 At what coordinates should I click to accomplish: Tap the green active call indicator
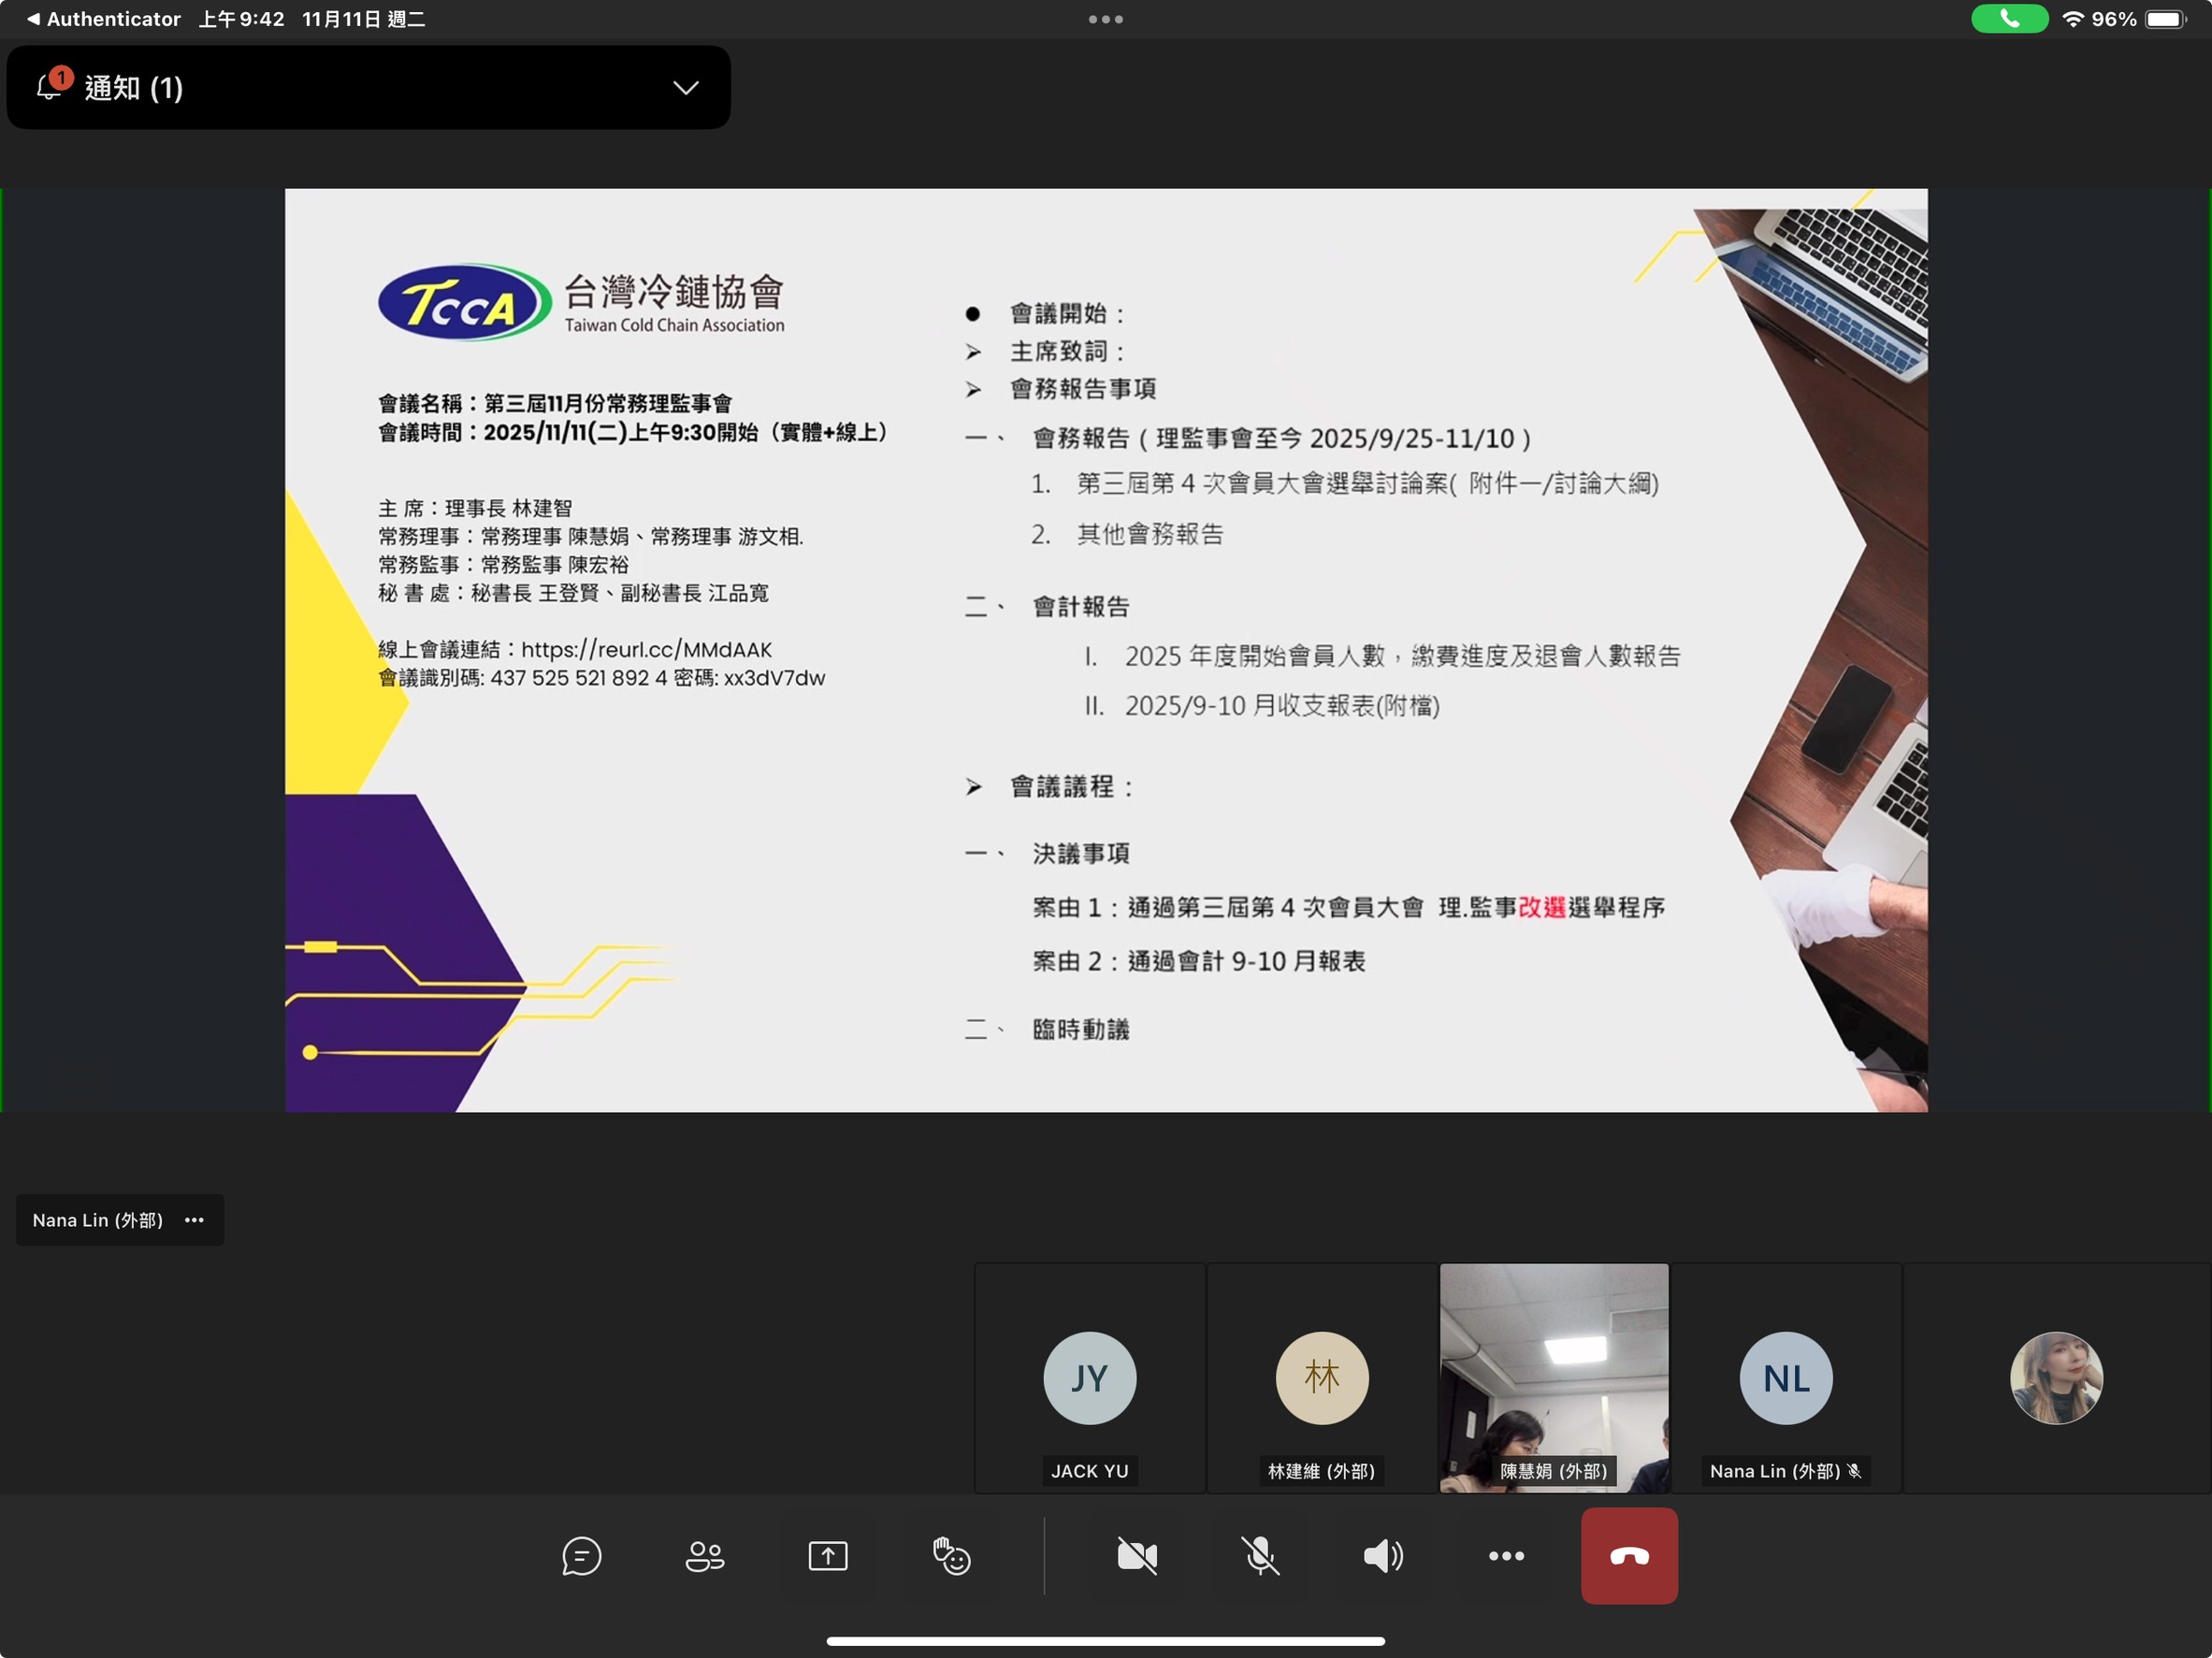pos(2009,19)
